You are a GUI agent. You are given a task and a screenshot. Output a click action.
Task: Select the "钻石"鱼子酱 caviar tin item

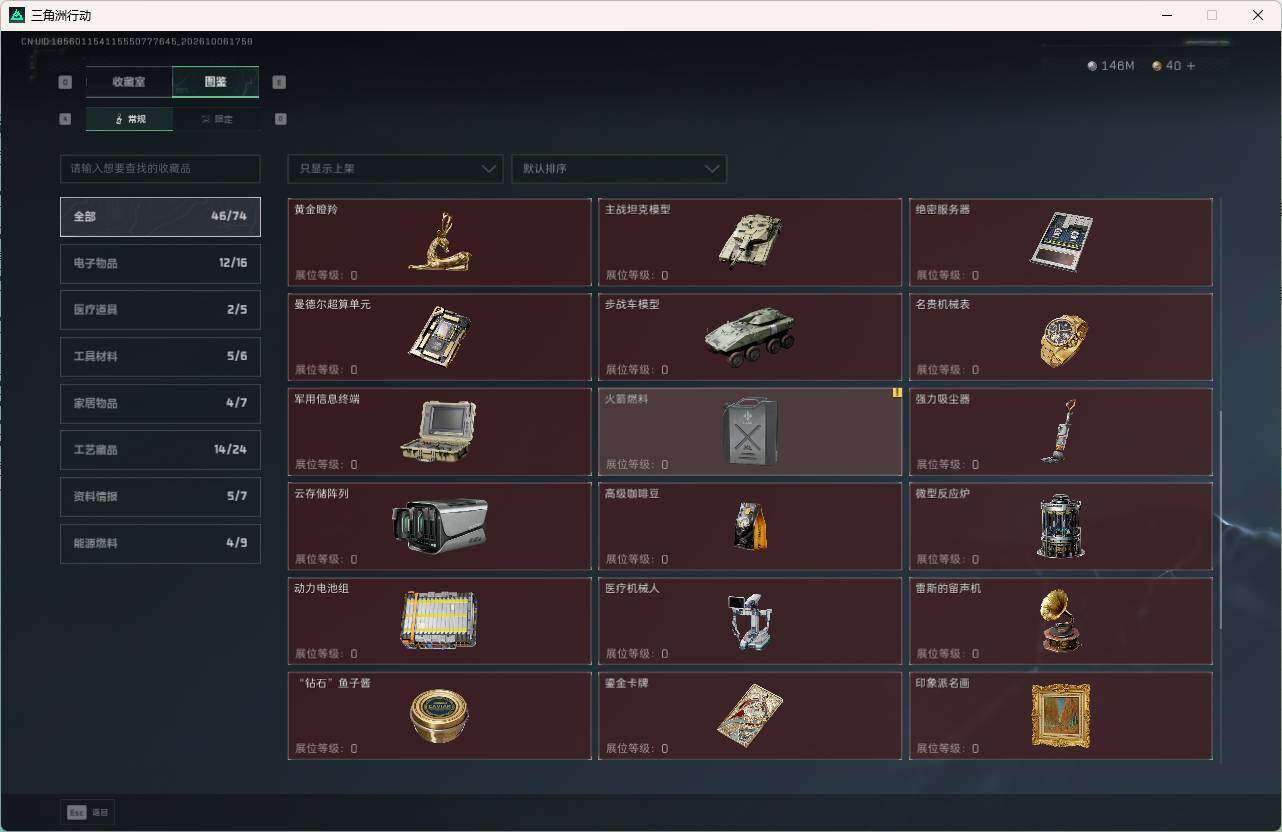439,716
